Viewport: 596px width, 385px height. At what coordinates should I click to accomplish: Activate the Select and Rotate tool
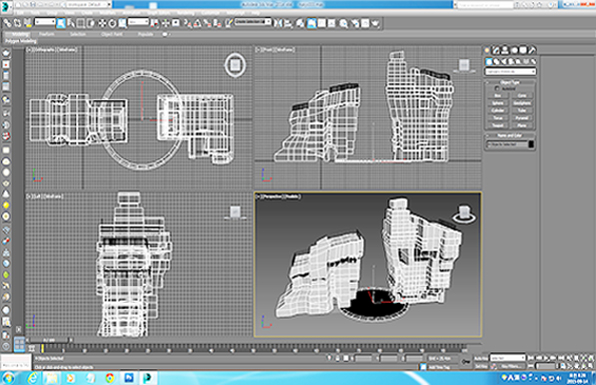tap(112, 23)
